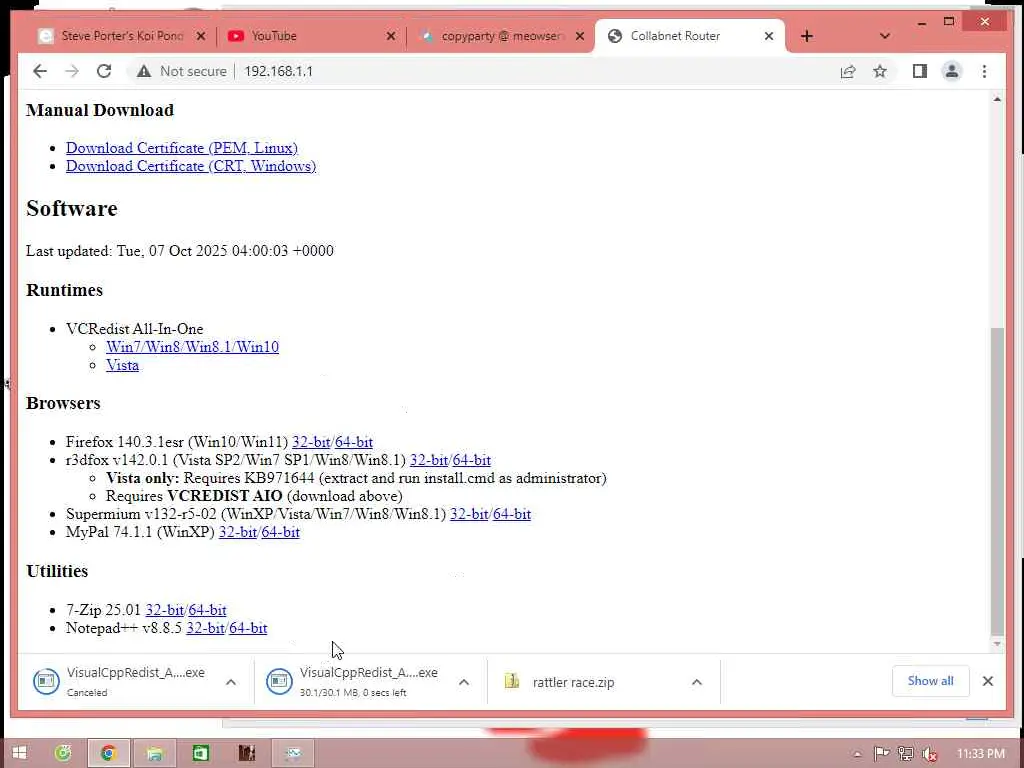1024x768 pixels.
Task: View the Not secure site warning
Action: [x=182, y=71]
